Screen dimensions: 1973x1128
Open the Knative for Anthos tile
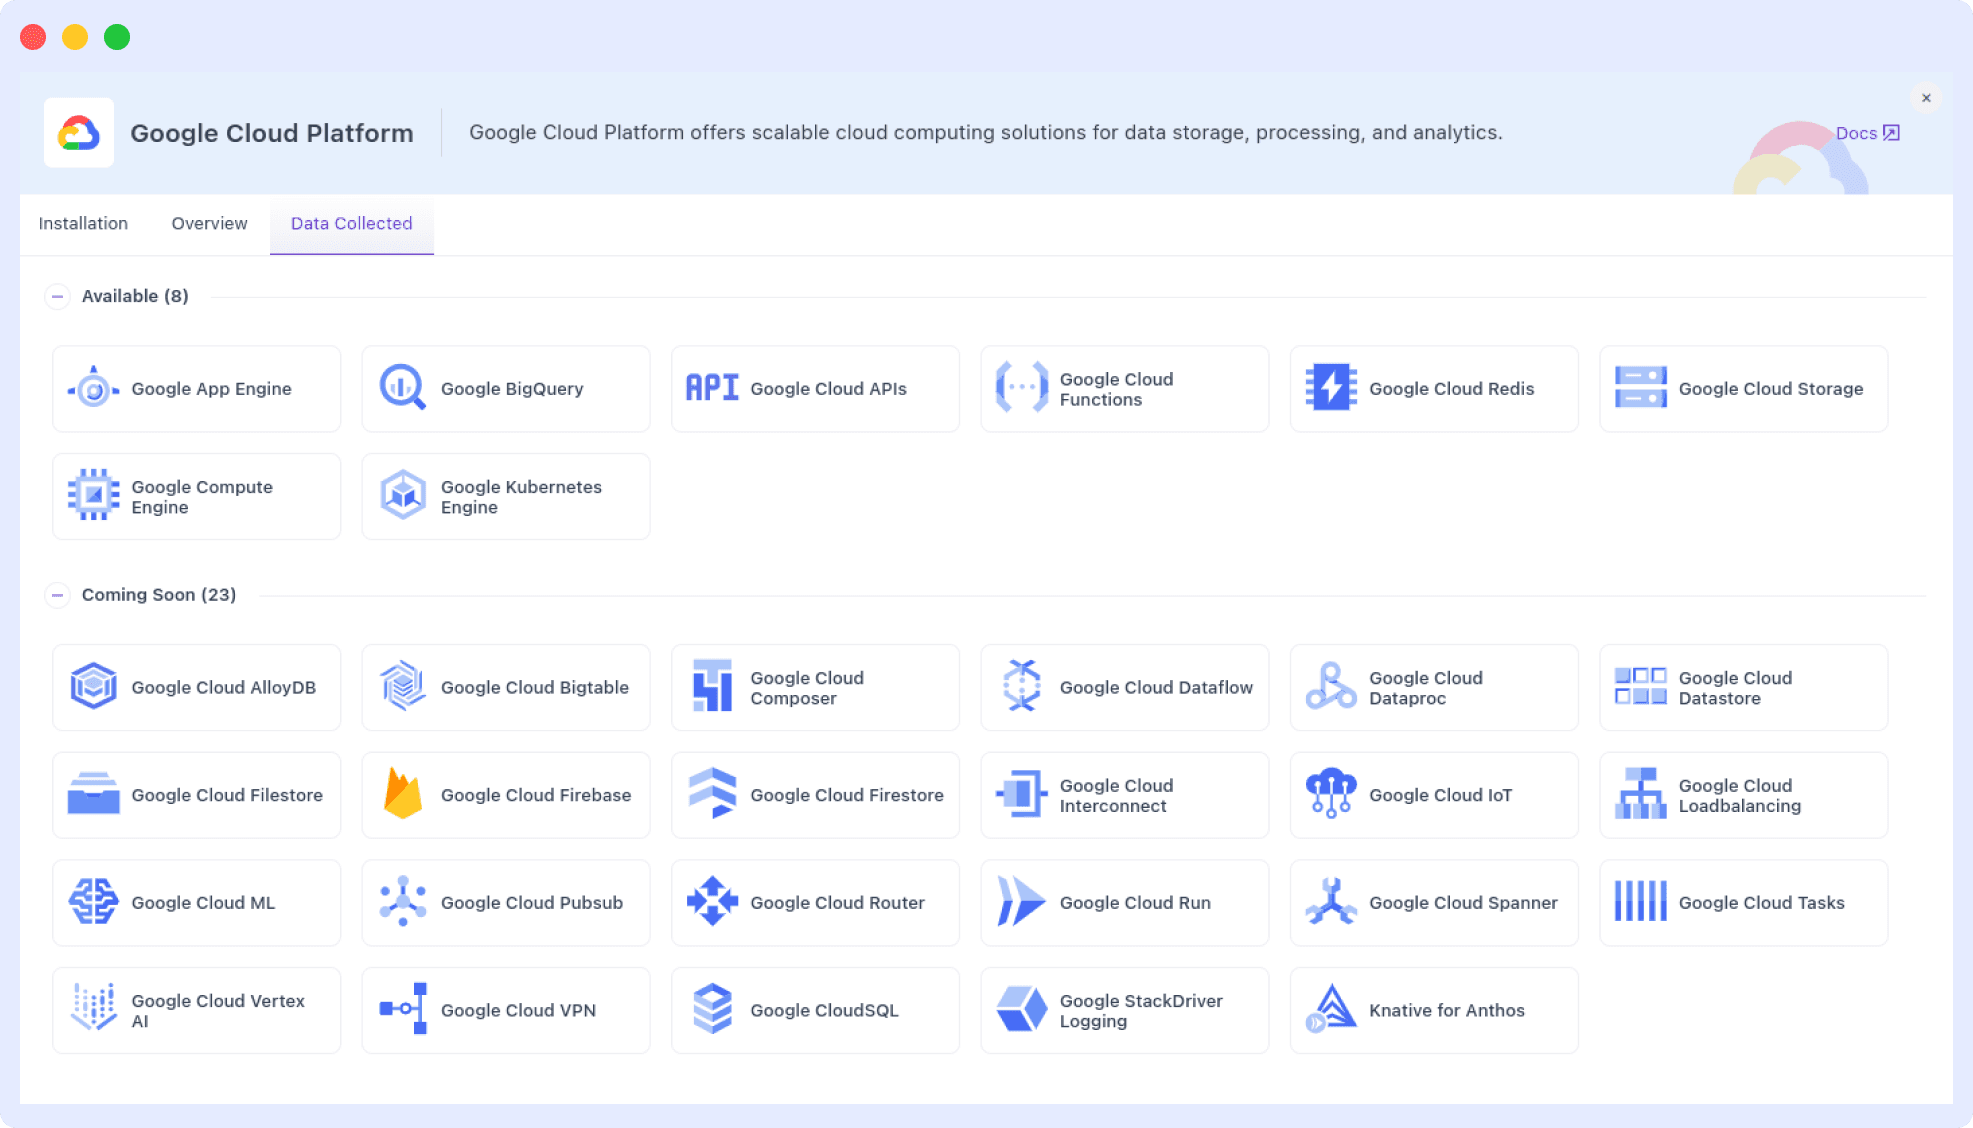pos(1433,1009)
